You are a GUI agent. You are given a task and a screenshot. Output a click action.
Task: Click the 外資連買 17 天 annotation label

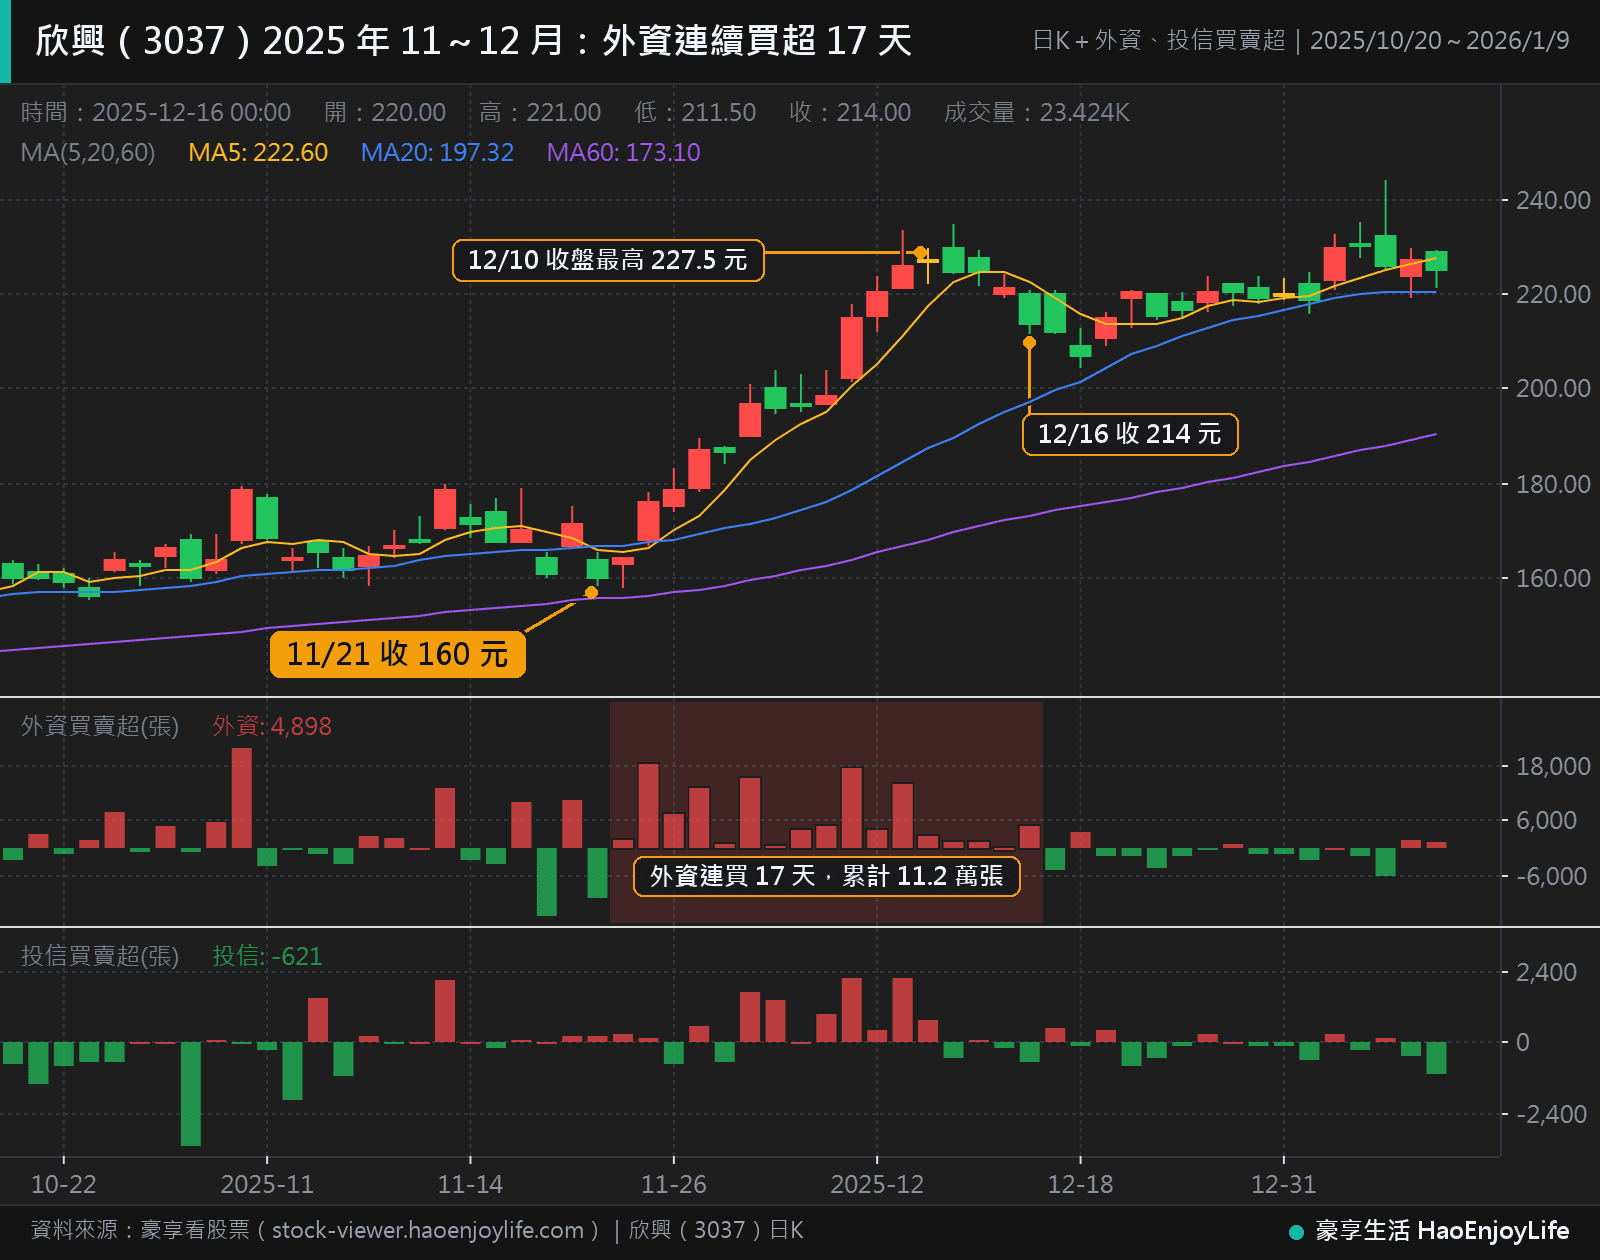click(827, 876)
